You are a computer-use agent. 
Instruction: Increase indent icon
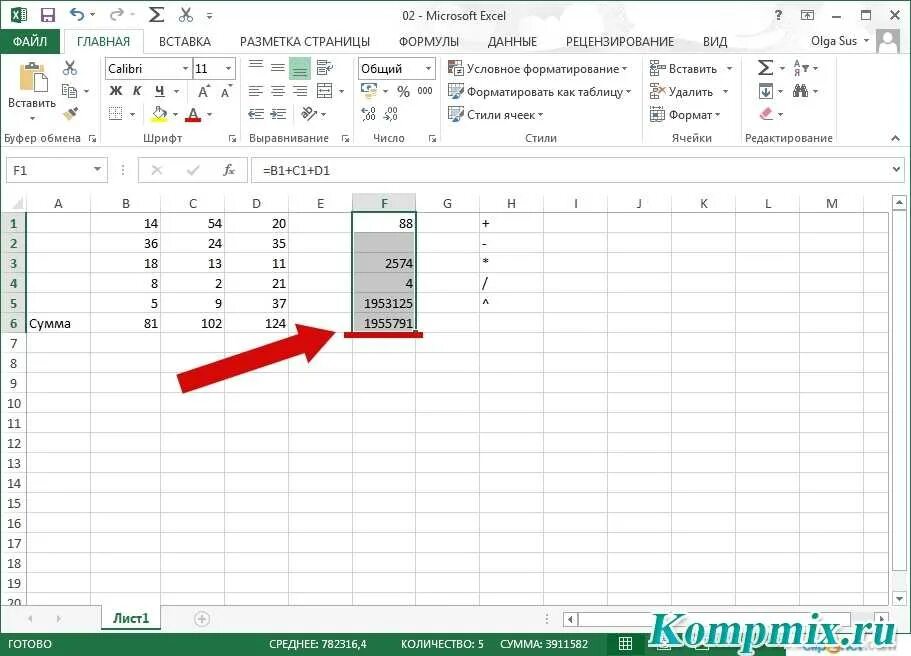(x=278, y=114)
